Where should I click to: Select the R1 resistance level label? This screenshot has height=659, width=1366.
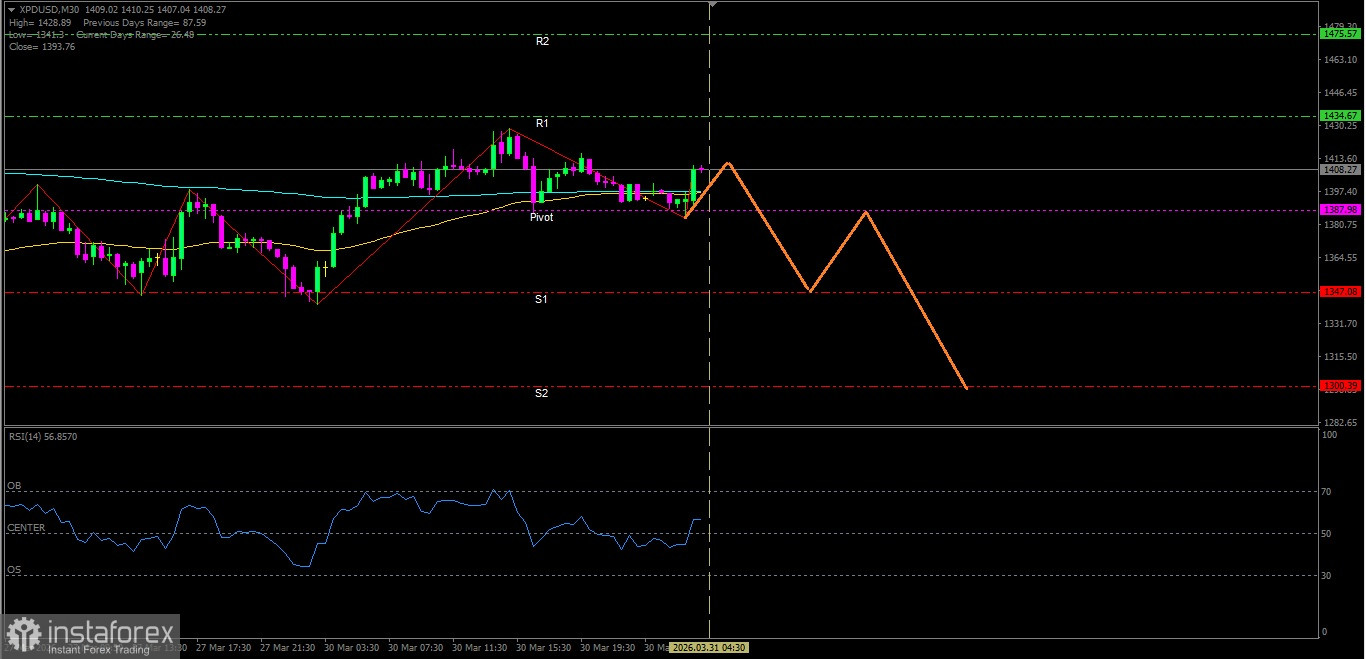click(542, 123)
